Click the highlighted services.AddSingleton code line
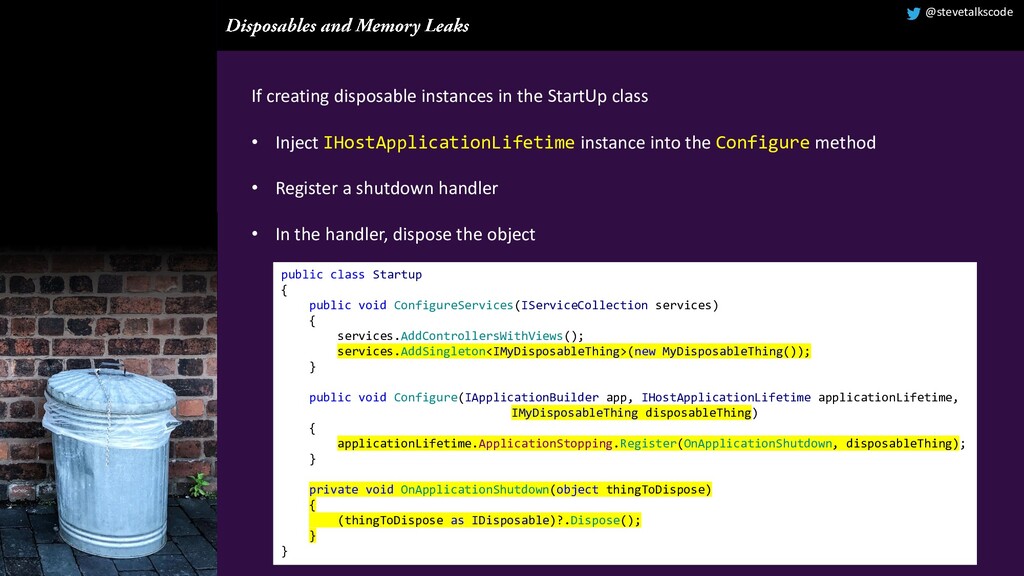 click(x=574, y=351)
